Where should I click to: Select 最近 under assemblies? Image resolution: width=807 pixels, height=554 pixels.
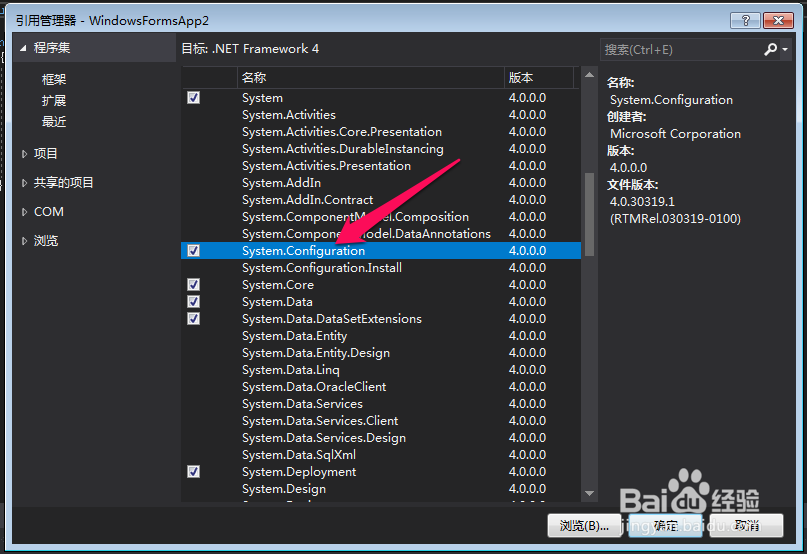tap(54, 122)
